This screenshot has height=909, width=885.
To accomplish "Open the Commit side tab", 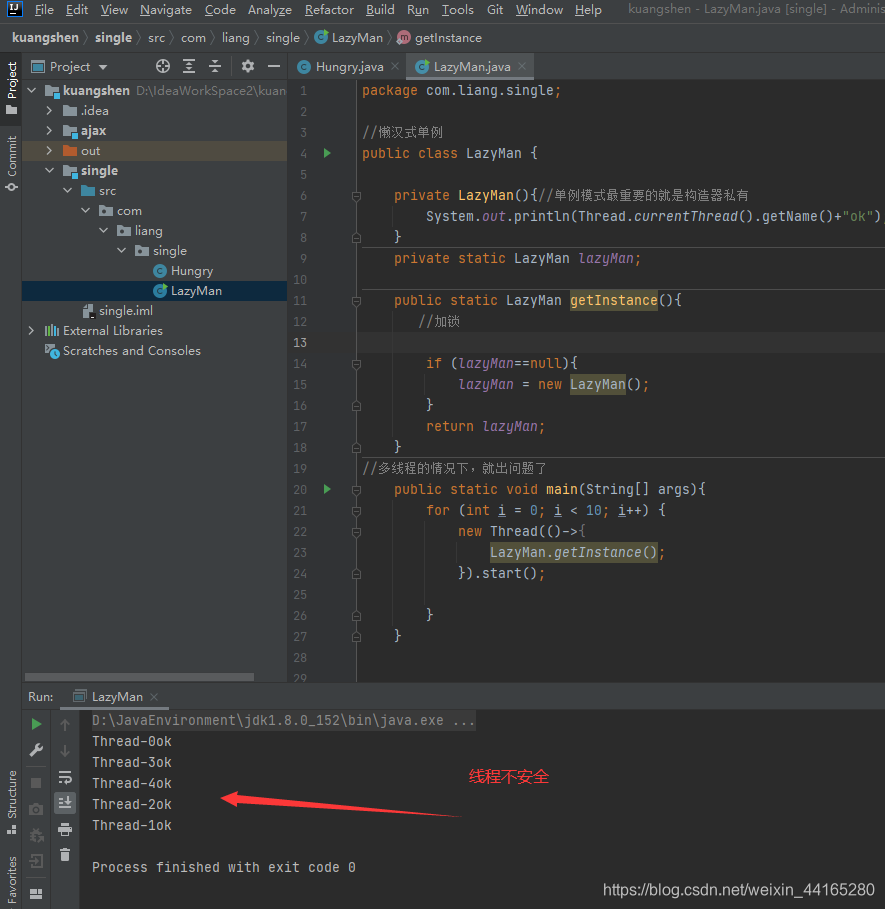I will point(12,163).
